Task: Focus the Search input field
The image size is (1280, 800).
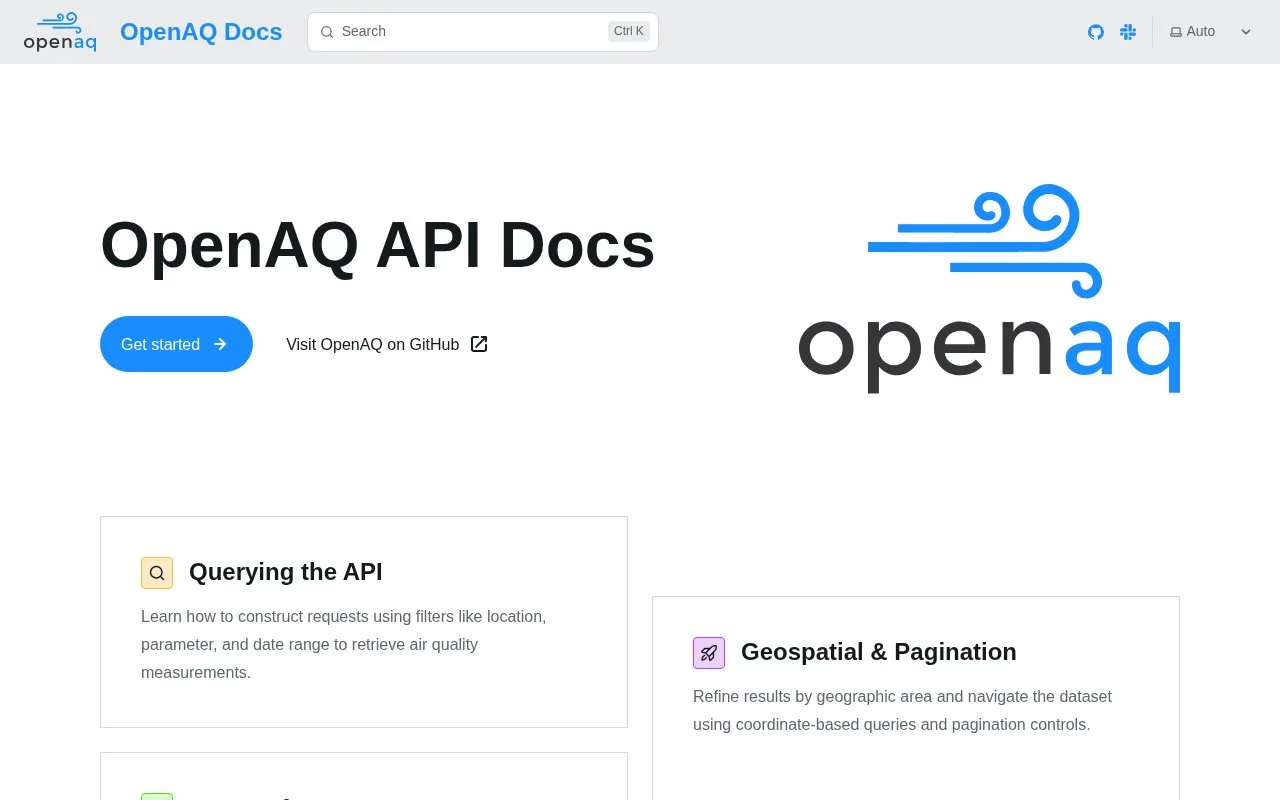Action: coord(483,32)
